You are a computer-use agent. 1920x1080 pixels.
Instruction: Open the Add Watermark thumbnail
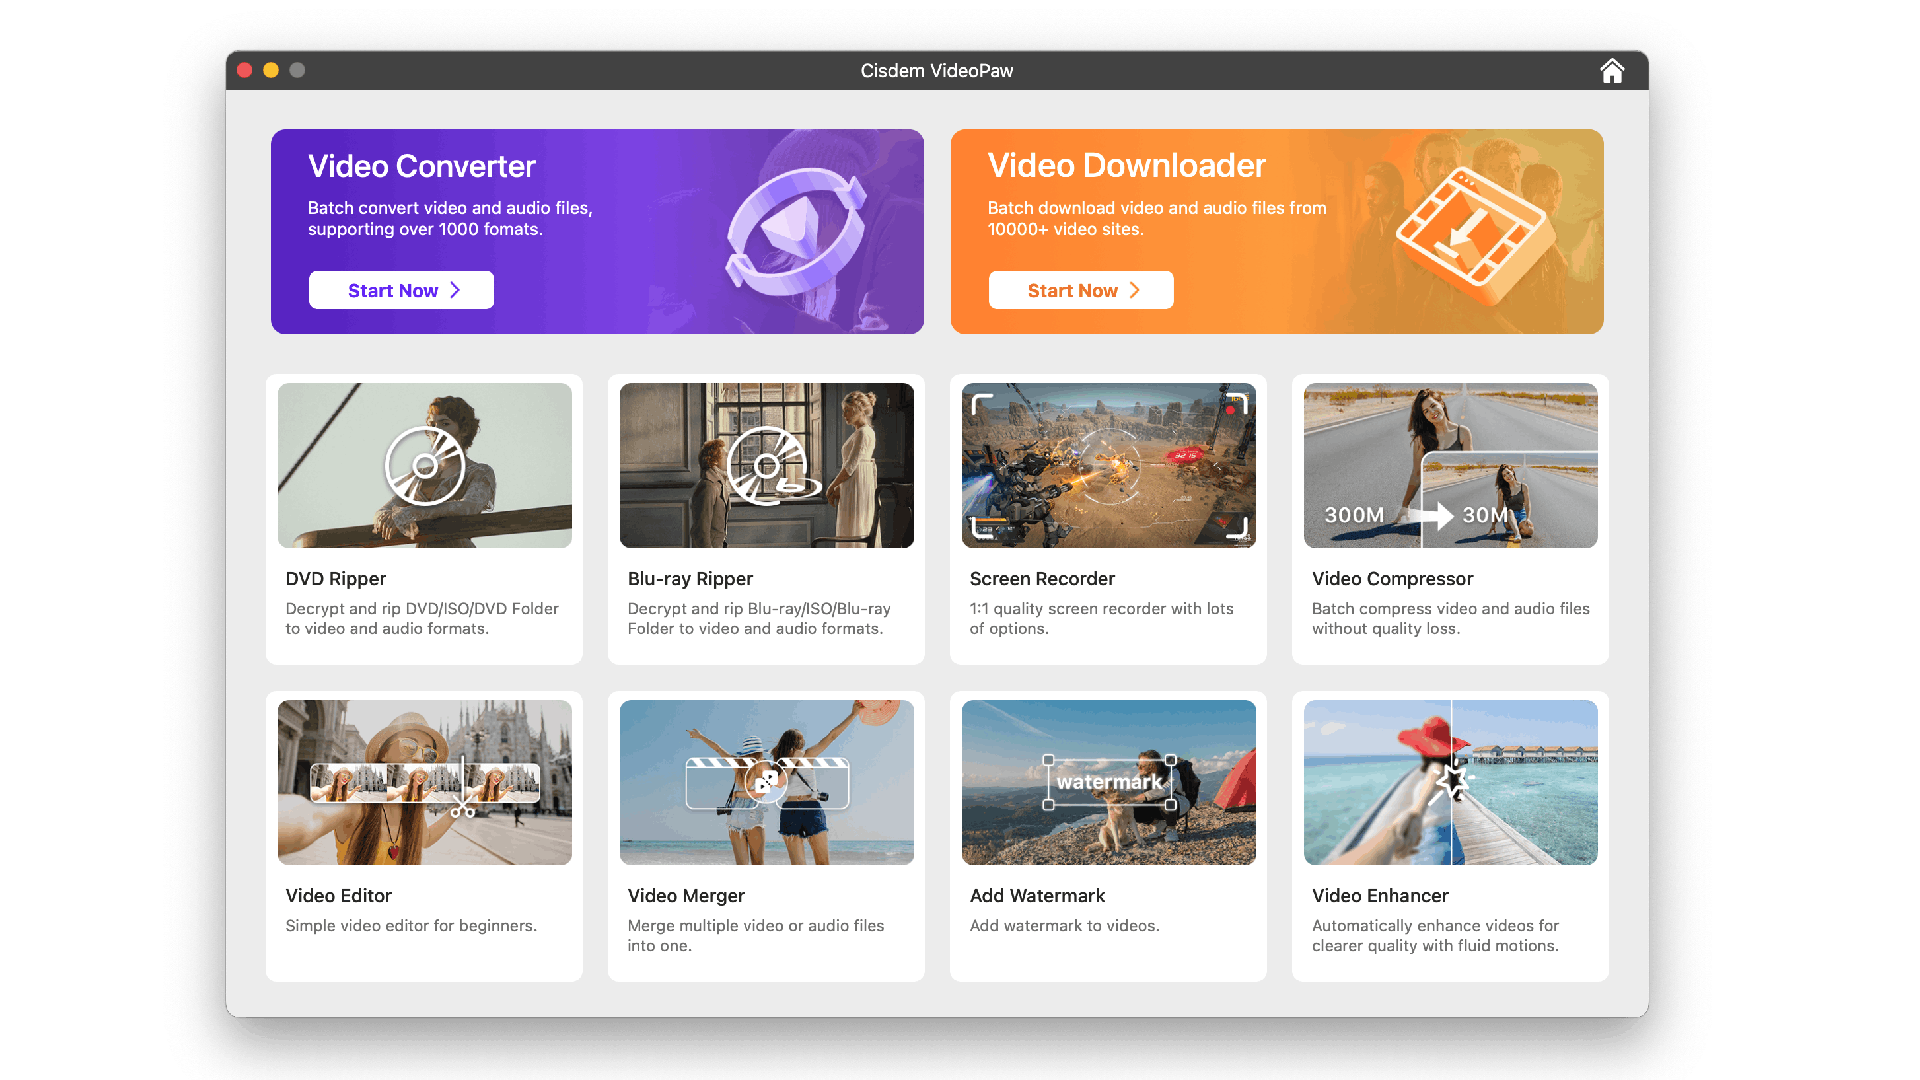pos(1109,782)
